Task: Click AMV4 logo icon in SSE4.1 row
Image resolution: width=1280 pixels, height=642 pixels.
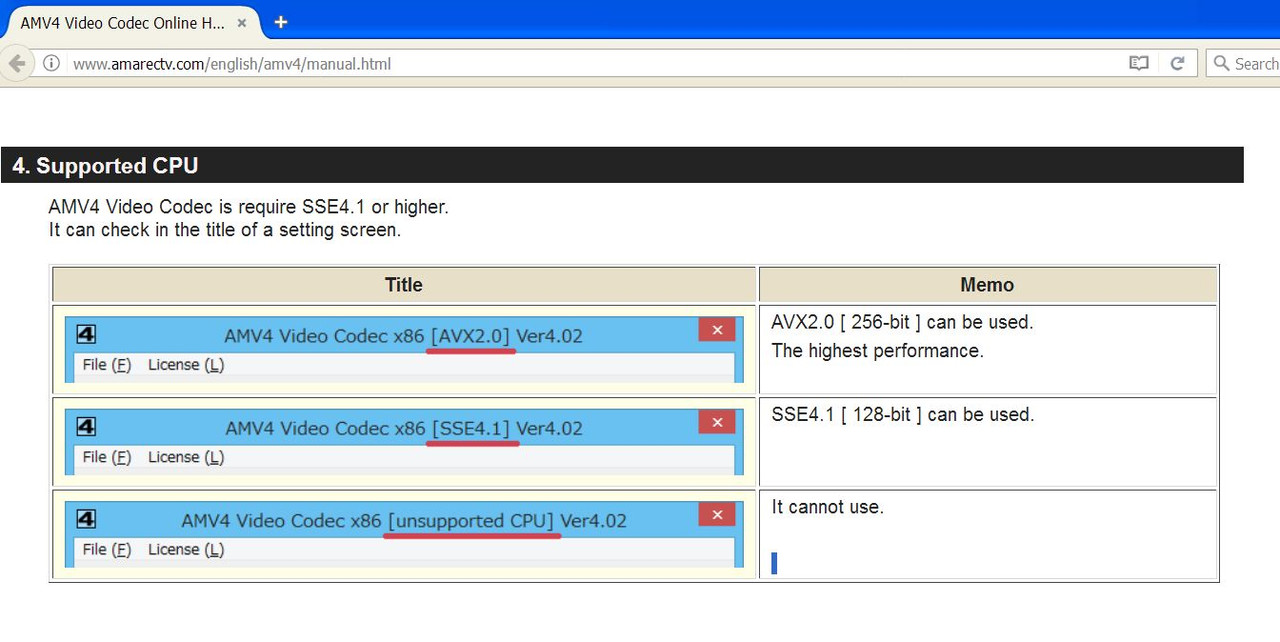Action: [86, 427]
